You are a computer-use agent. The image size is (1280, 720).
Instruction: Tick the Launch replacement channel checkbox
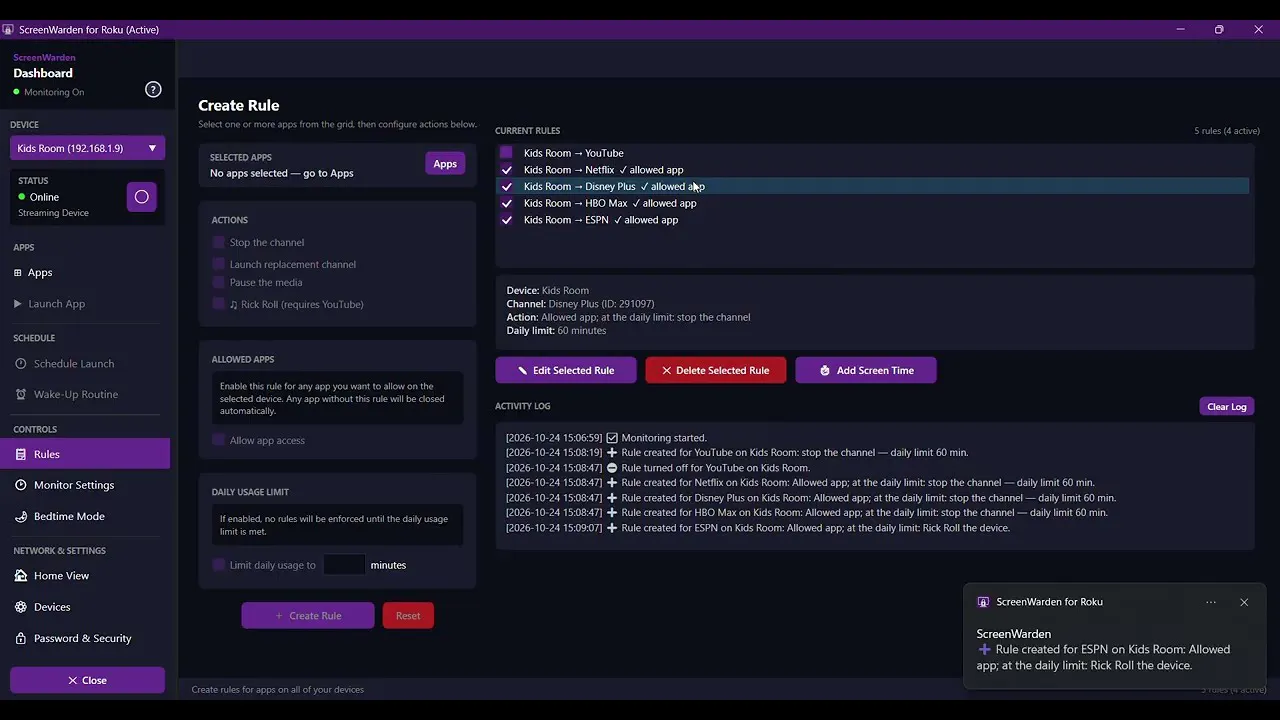point(219,264)
